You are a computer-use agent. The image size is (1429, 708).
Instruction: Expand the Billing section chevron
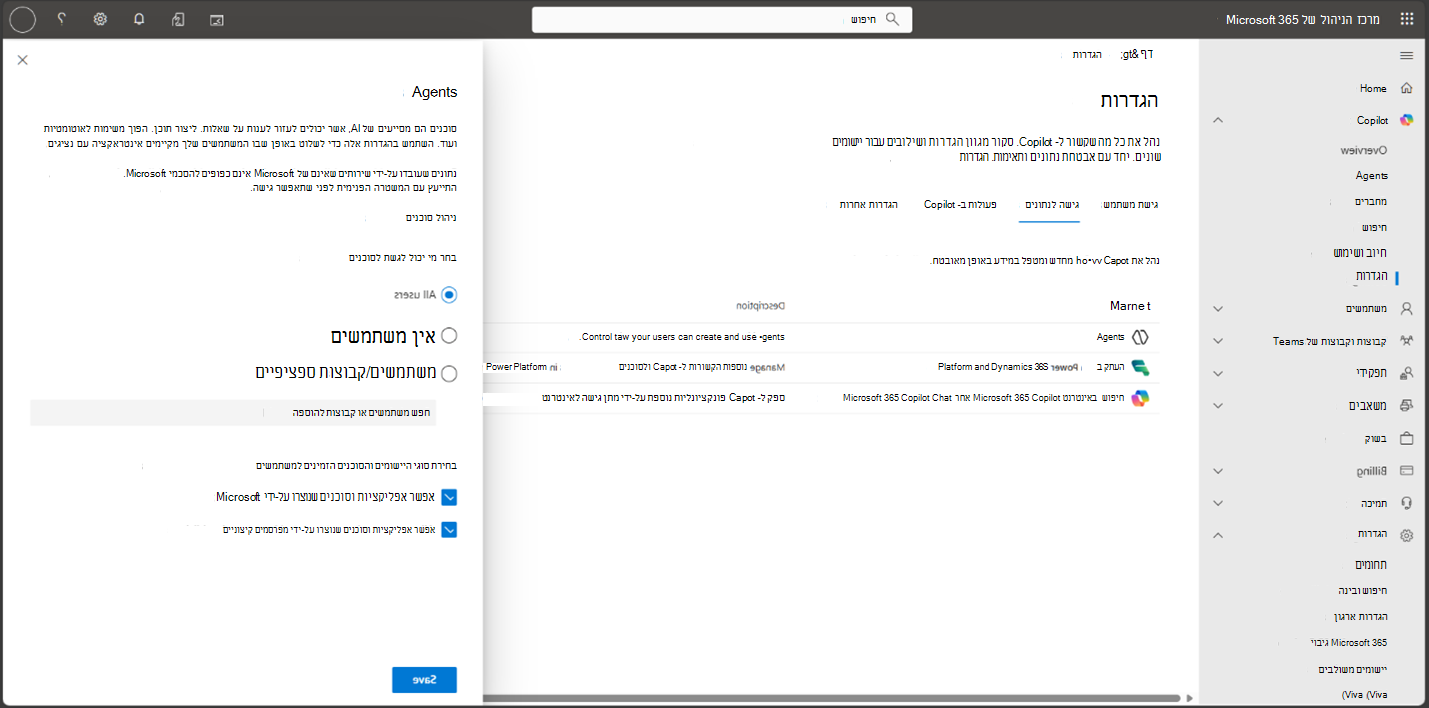point(1218,470)
